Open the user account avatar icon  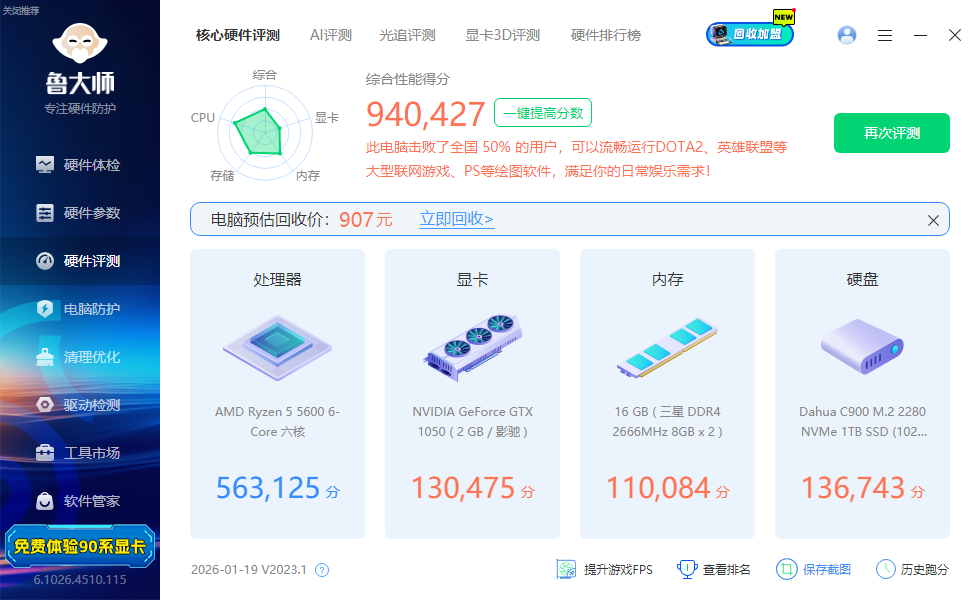(846, 35)
